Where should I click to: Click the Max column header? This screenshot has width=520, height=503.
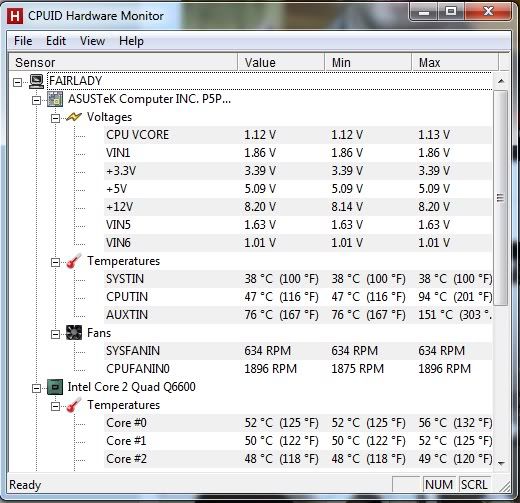coord(455,62)
